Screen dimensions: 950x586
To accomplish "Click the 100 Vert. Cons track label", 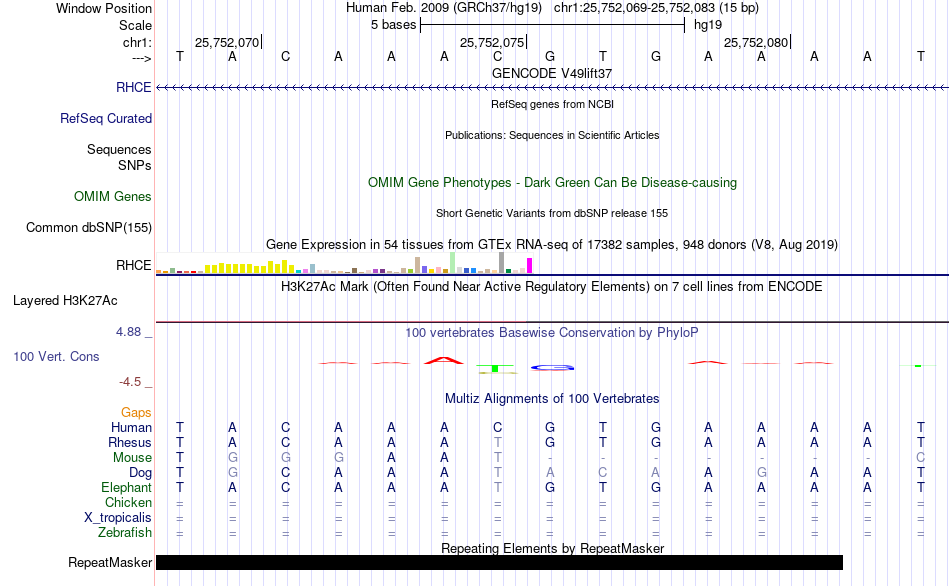I will pos(56,356).
